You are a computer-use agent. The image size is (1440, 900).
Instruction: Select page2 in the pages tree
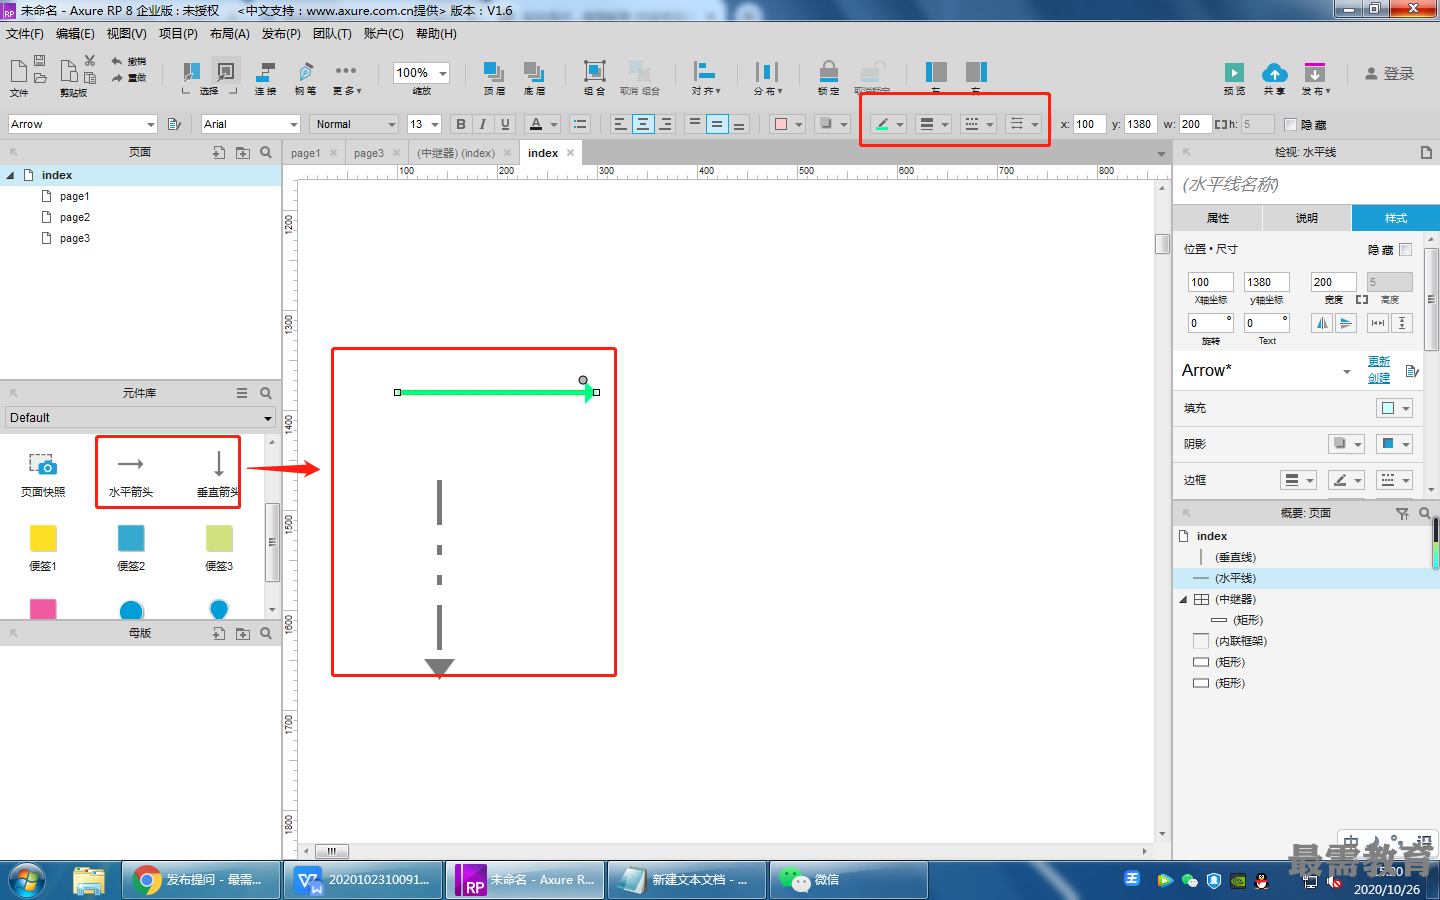point(75,217)
